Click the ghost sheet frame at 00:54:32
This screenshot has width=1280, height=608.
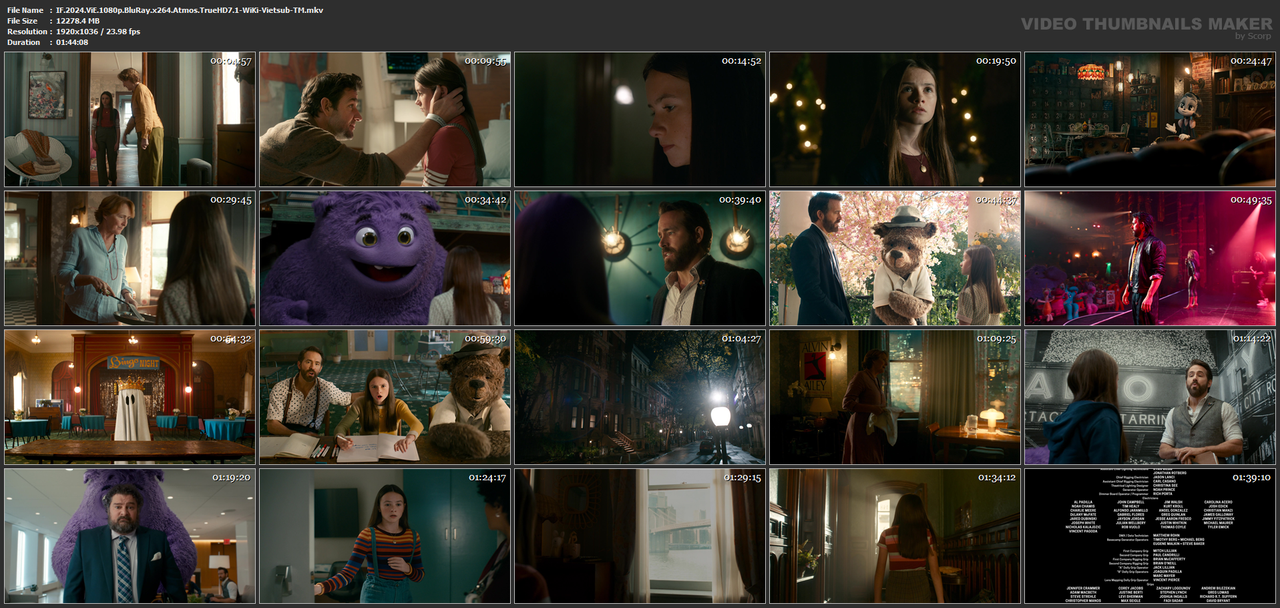(130, 397)
